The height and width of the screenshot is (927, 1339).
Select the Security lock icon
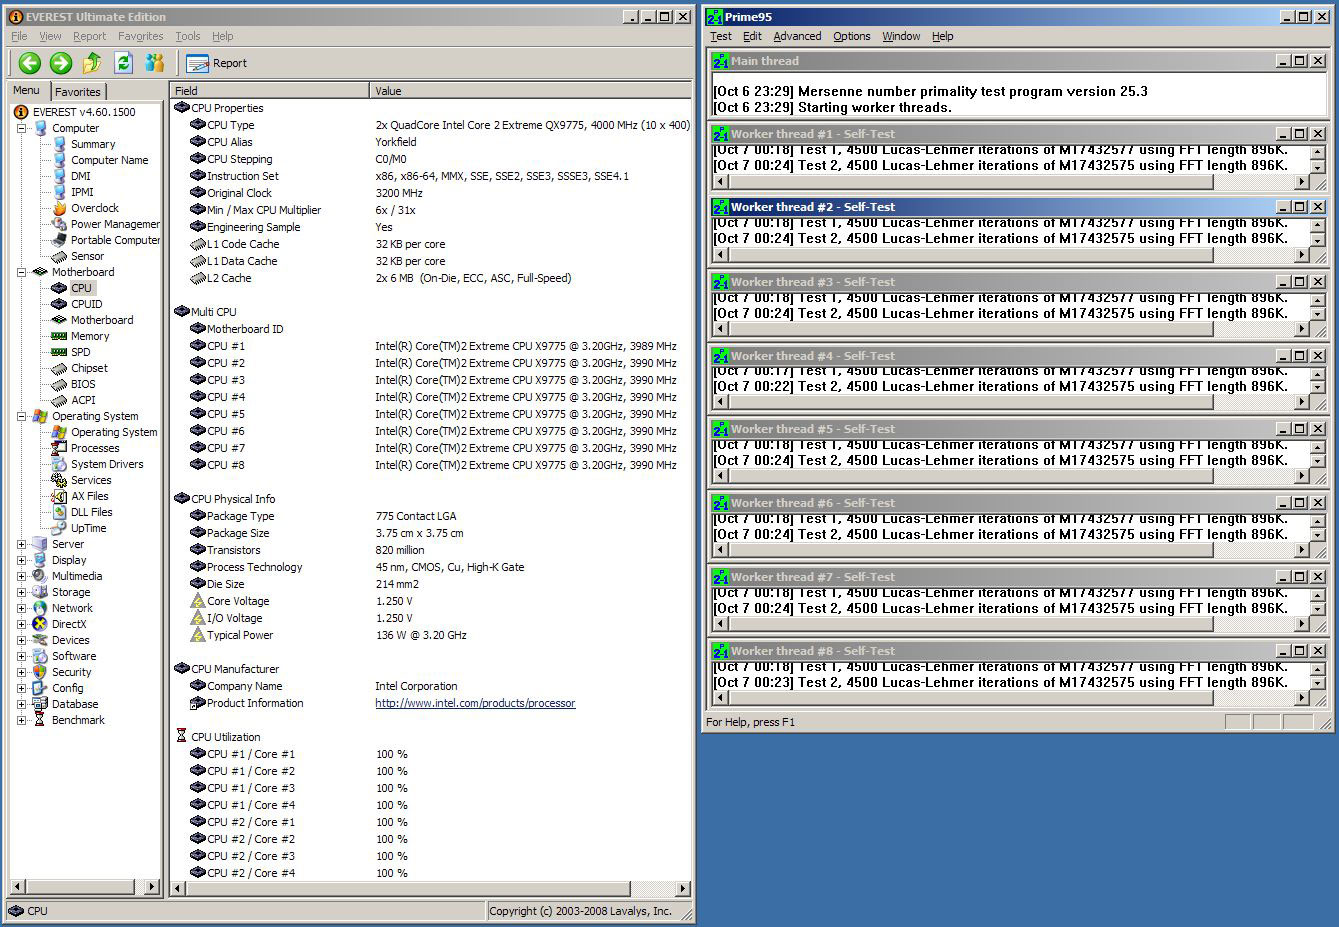coord(40,672)
